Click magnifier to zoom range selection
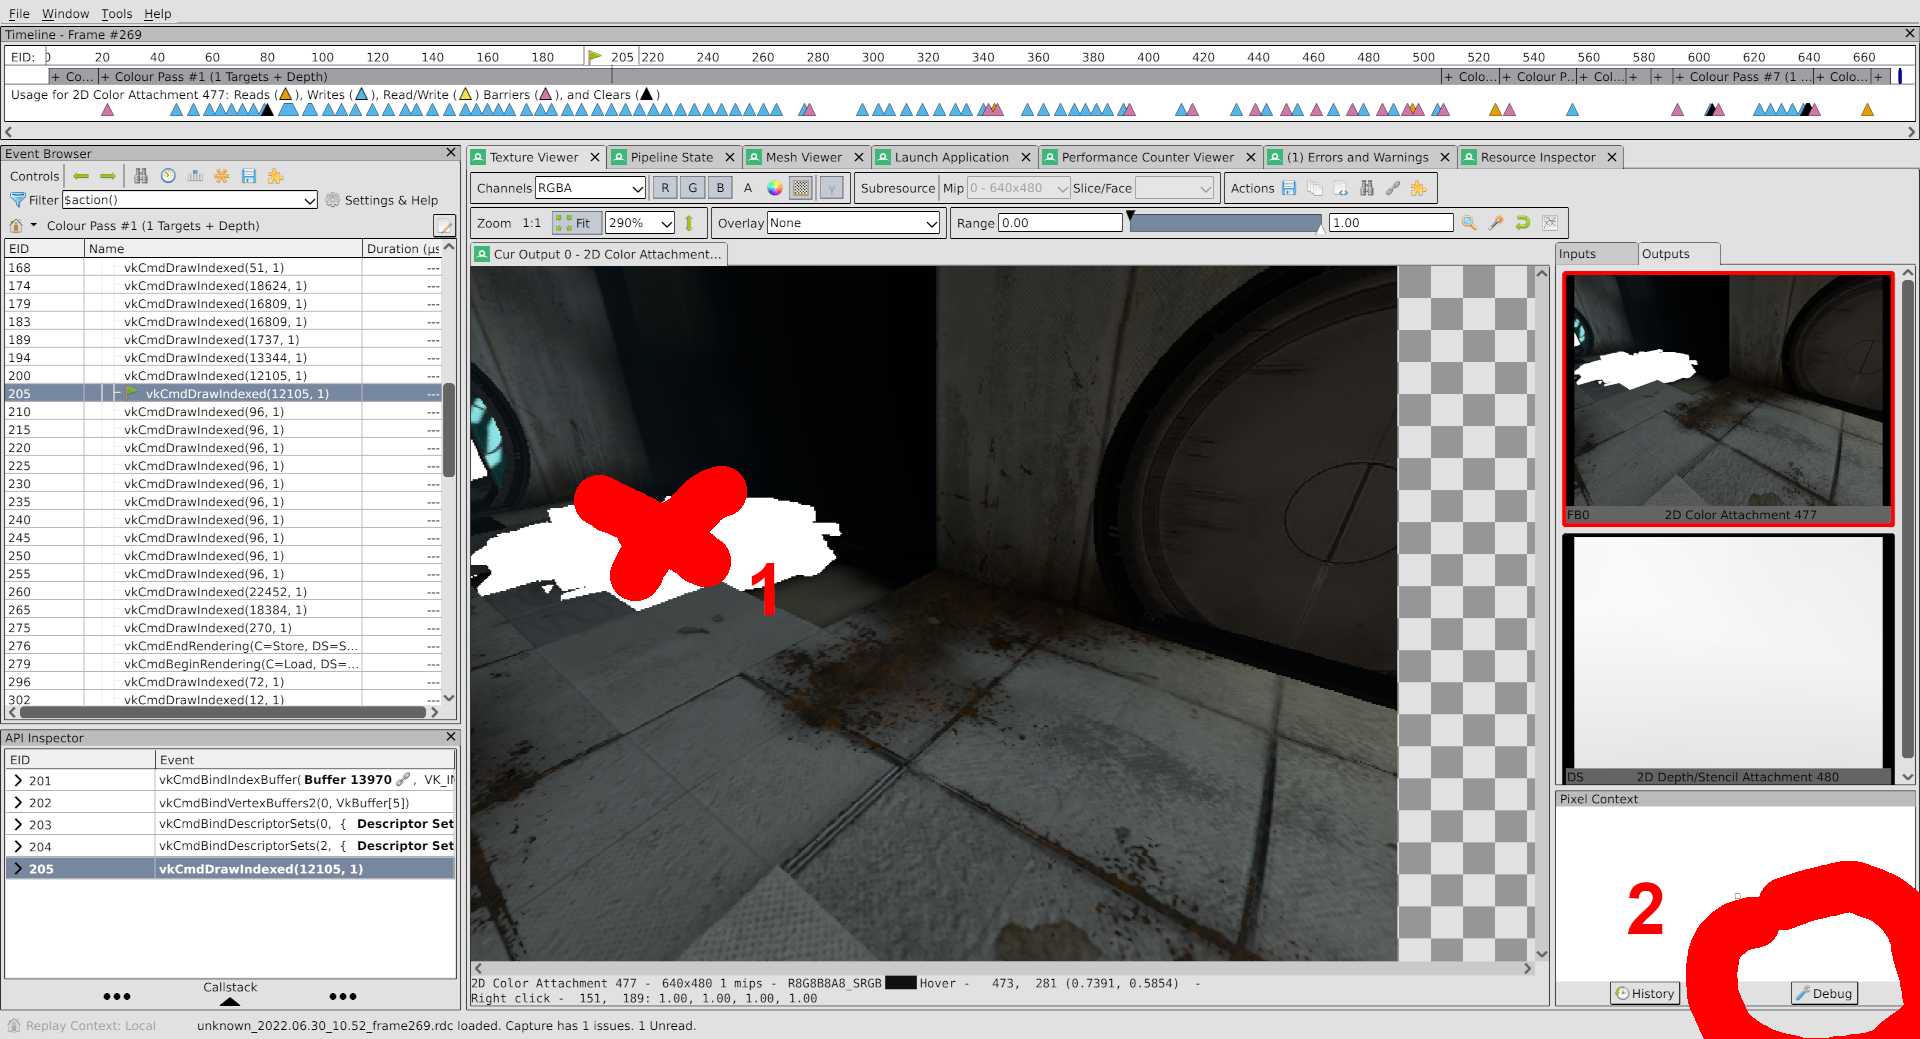1920x1039 pixels. tap(1469, 223)
